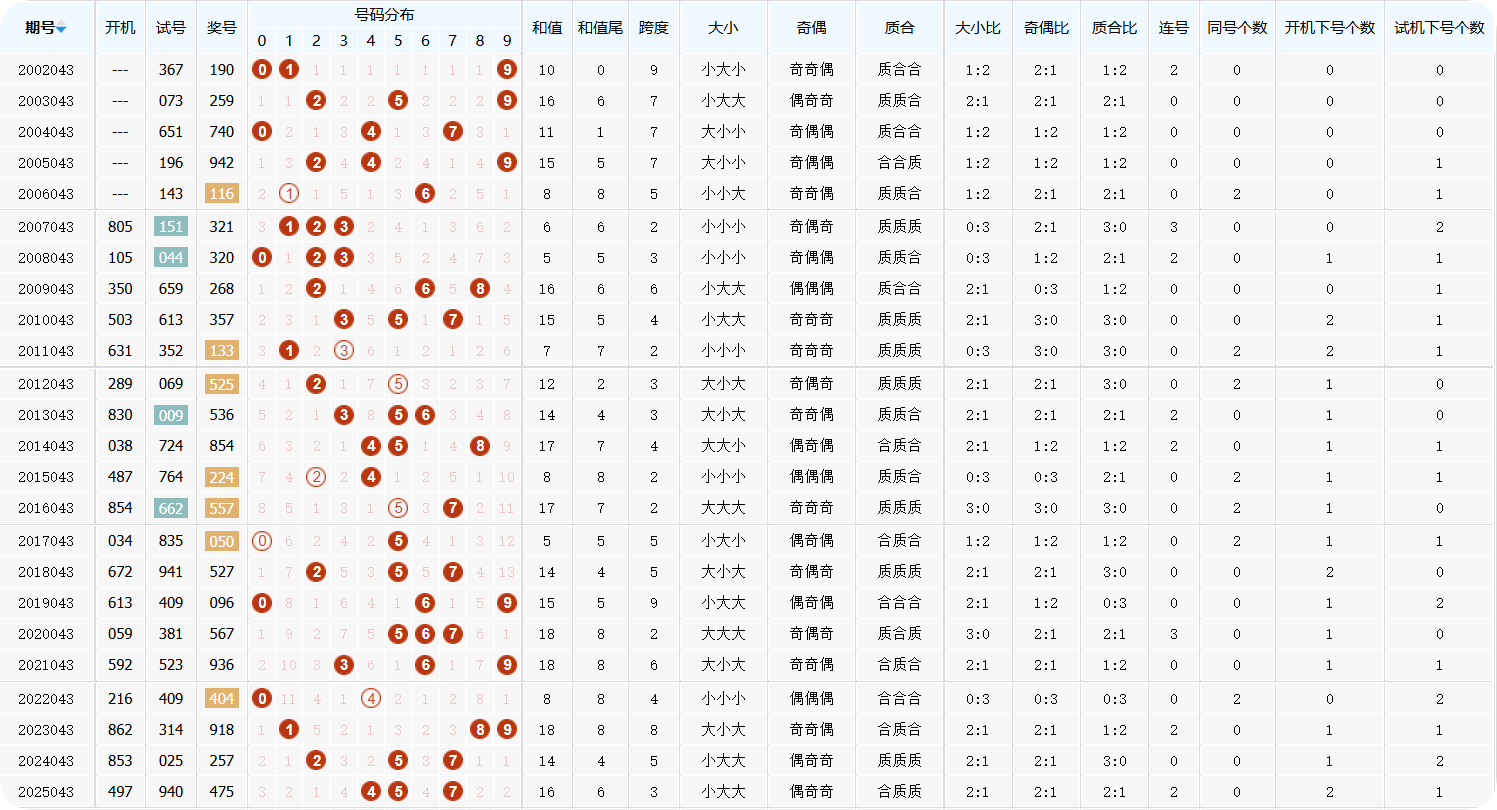The height and width of the screenshot is (810, 1497).
Task: Click outlined ball 2 in row 2015043
Action: [x=316, y=477]
